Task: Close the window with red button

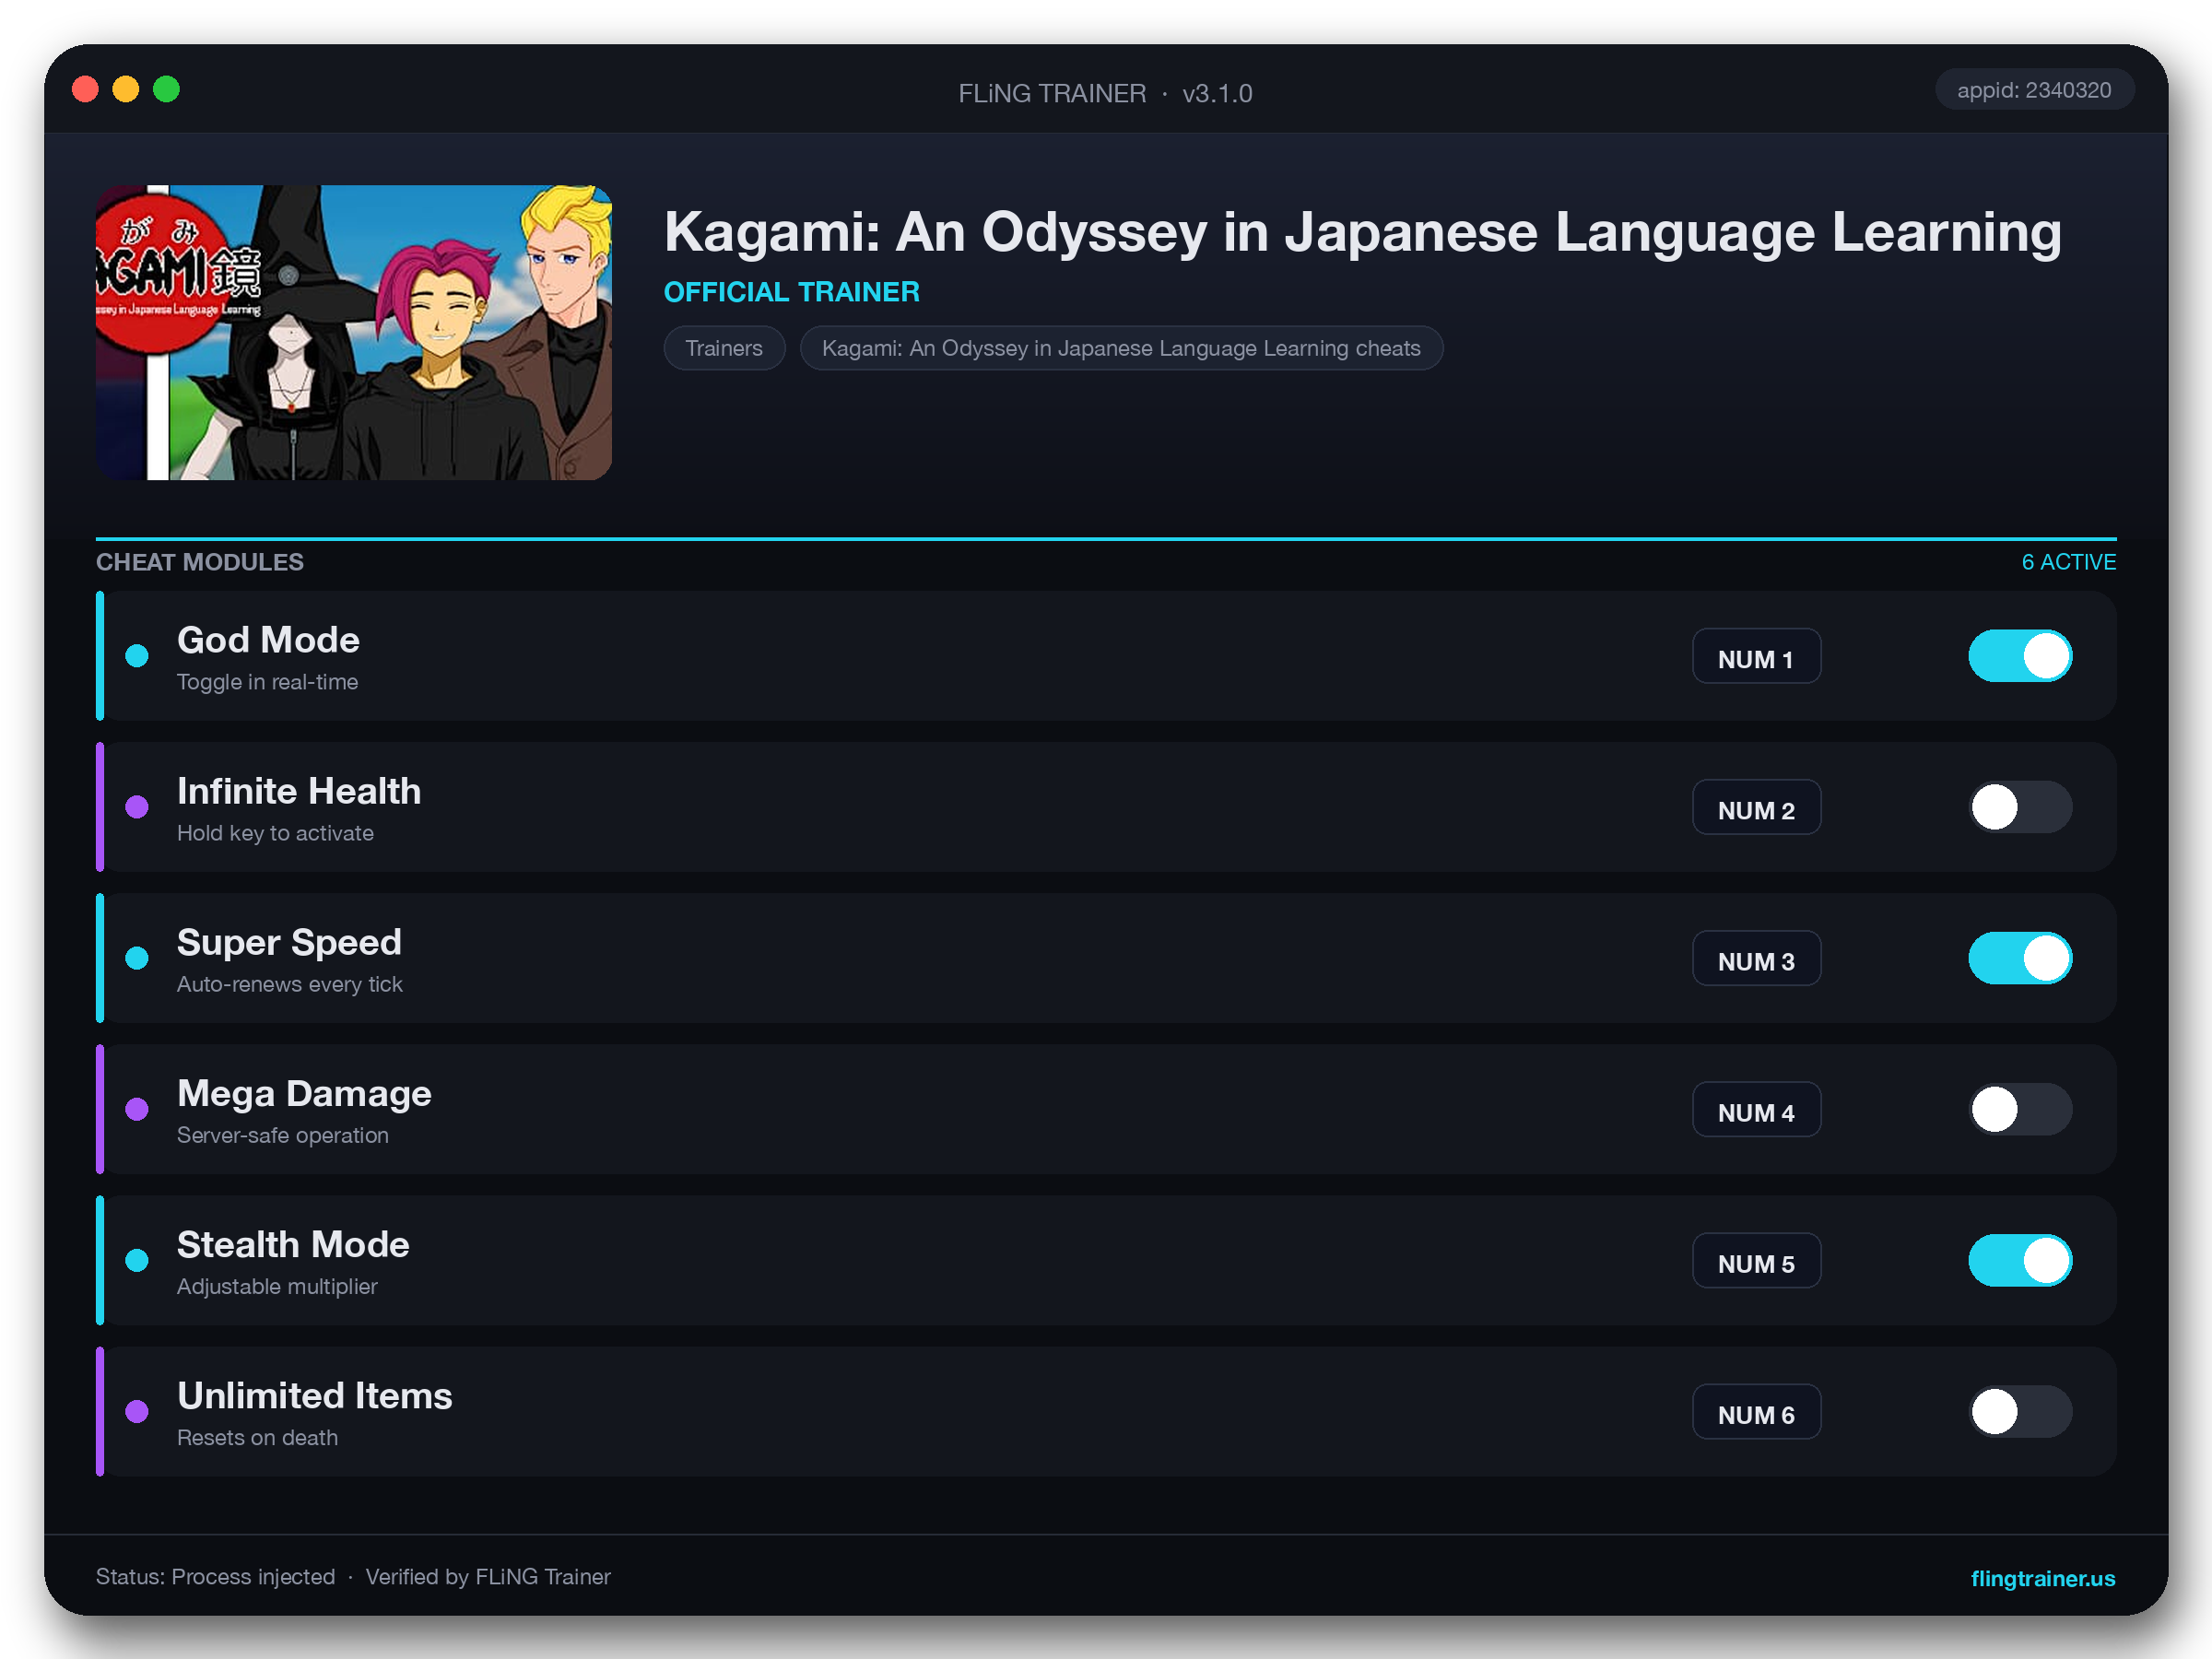Action: coord(86,90)
